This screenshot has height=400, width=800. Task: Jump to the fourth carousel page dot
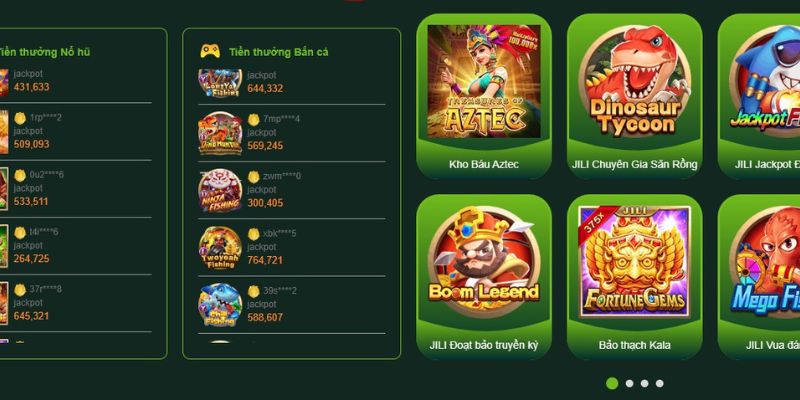[x=660, y=383]
